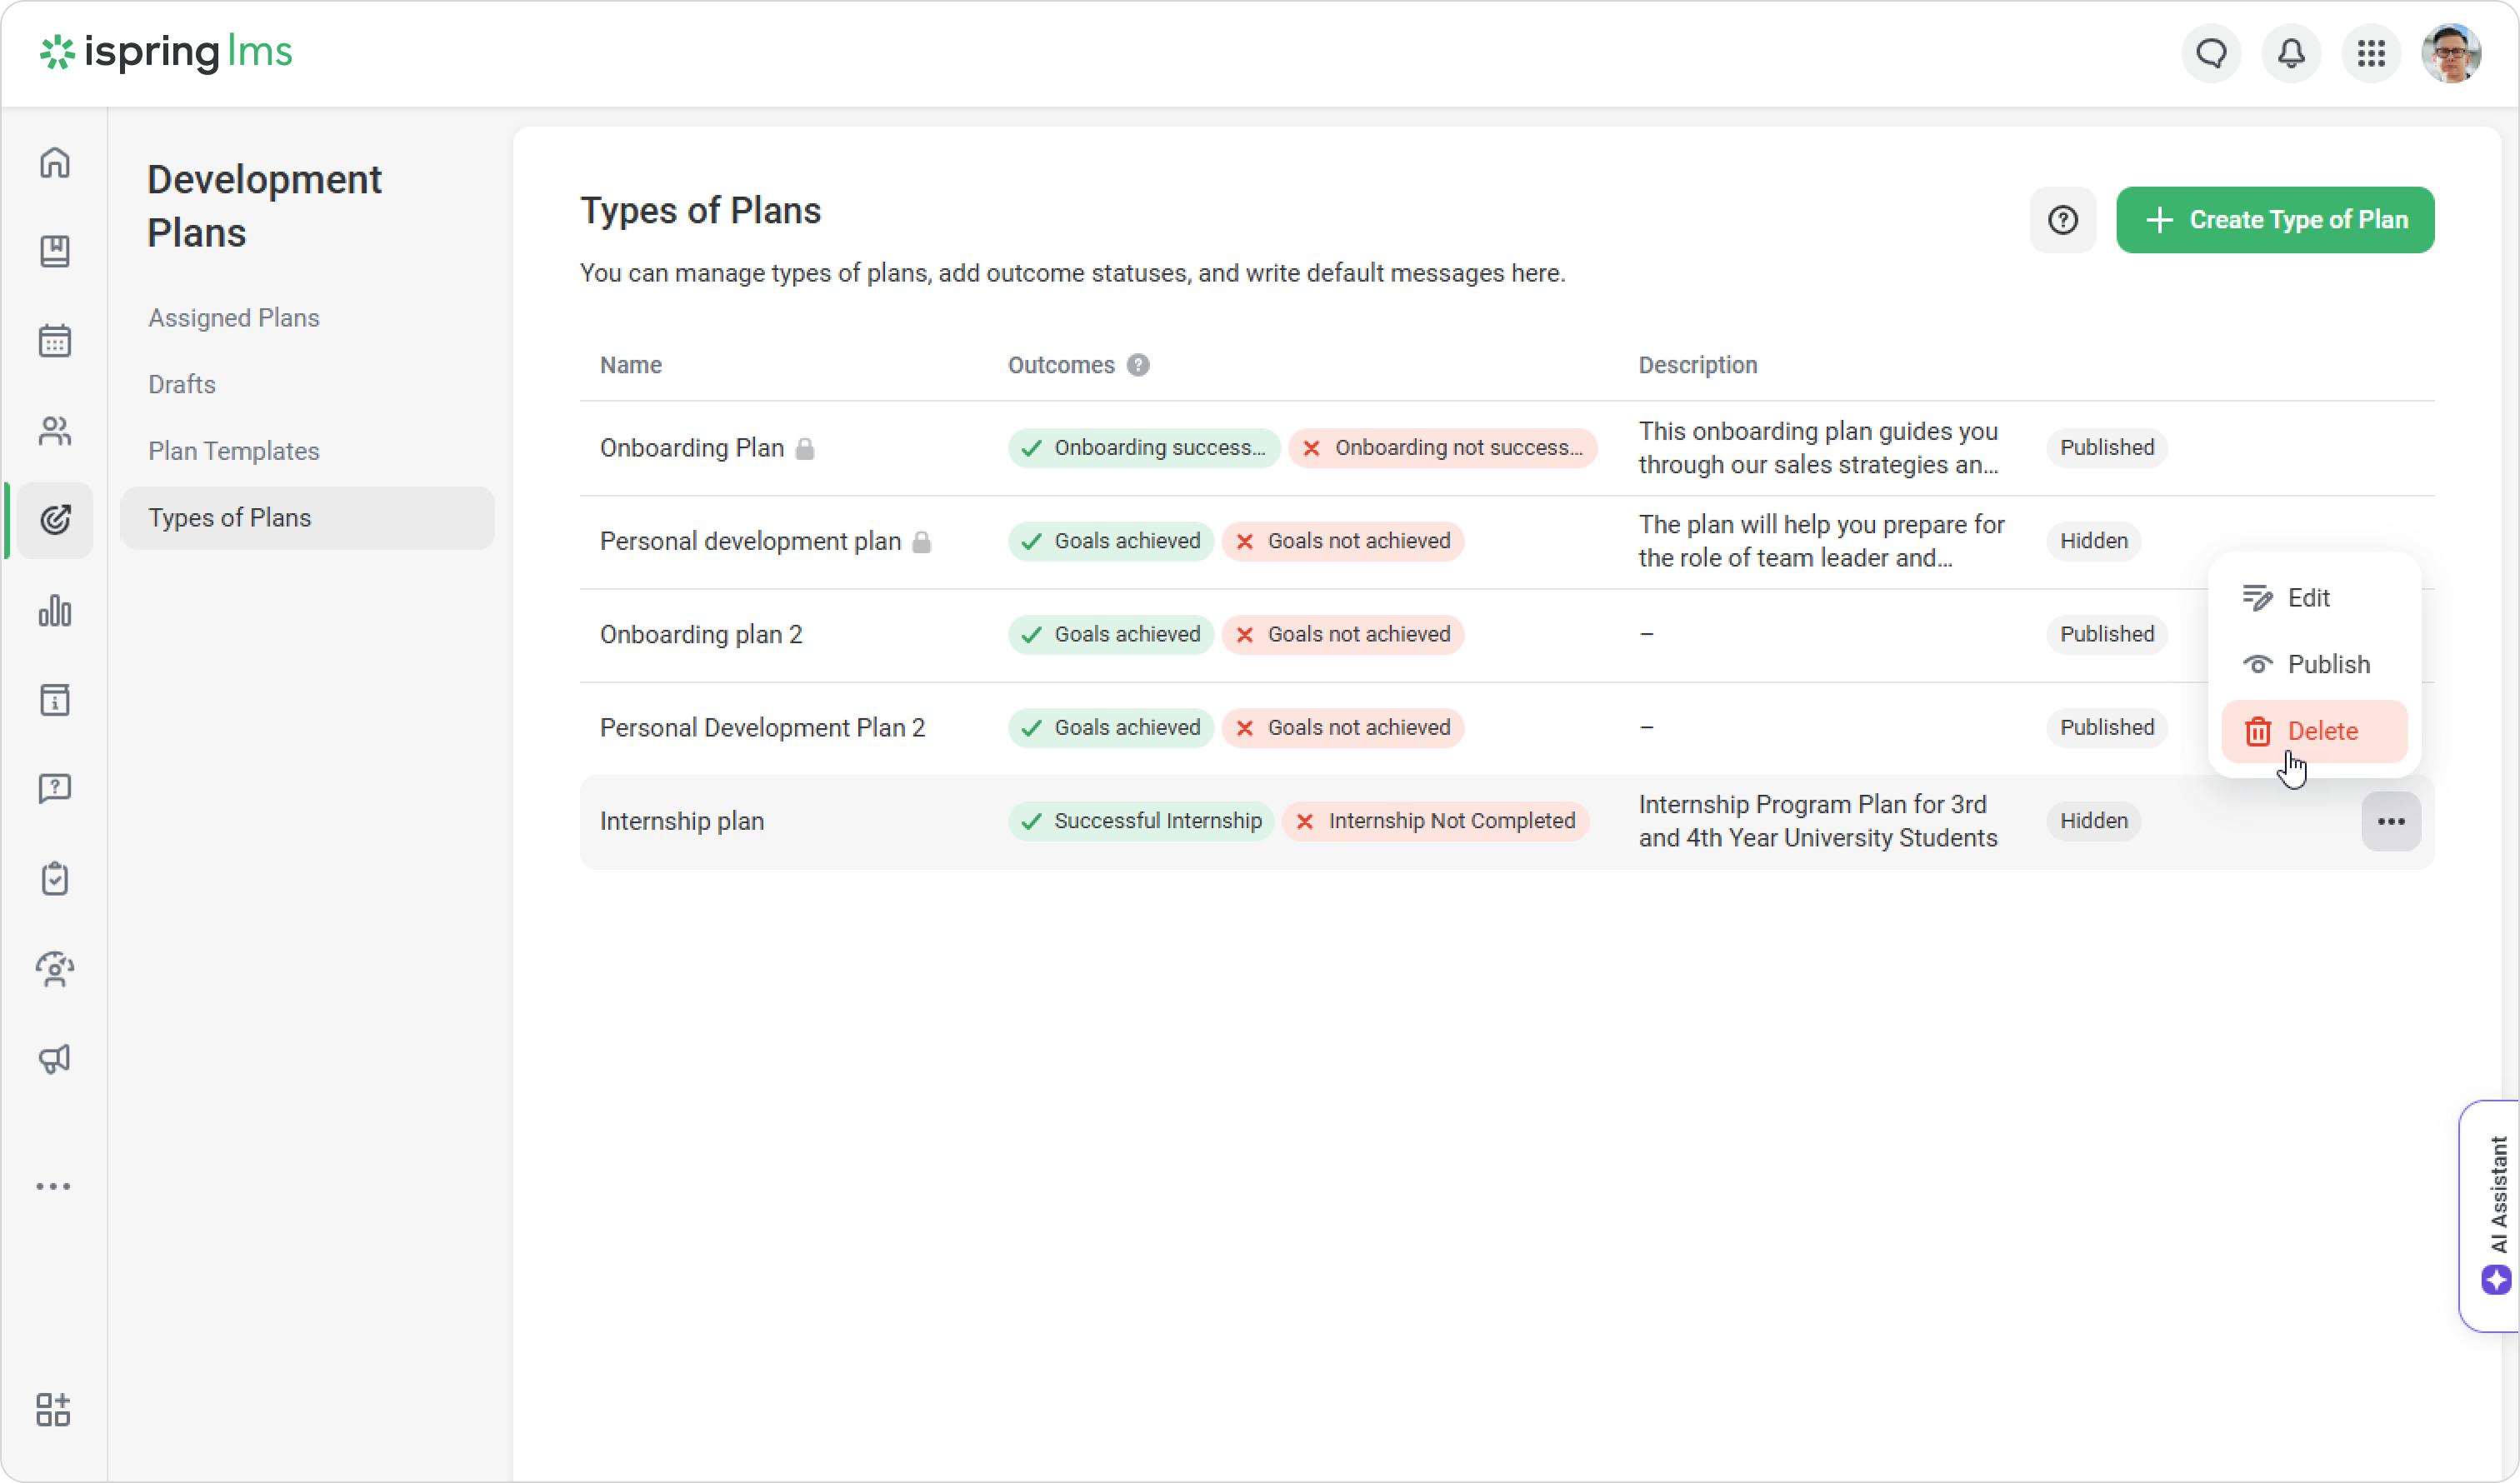Choose Edit from context menu
The image size is (2520, 1483).
(x=2312, y=598)
